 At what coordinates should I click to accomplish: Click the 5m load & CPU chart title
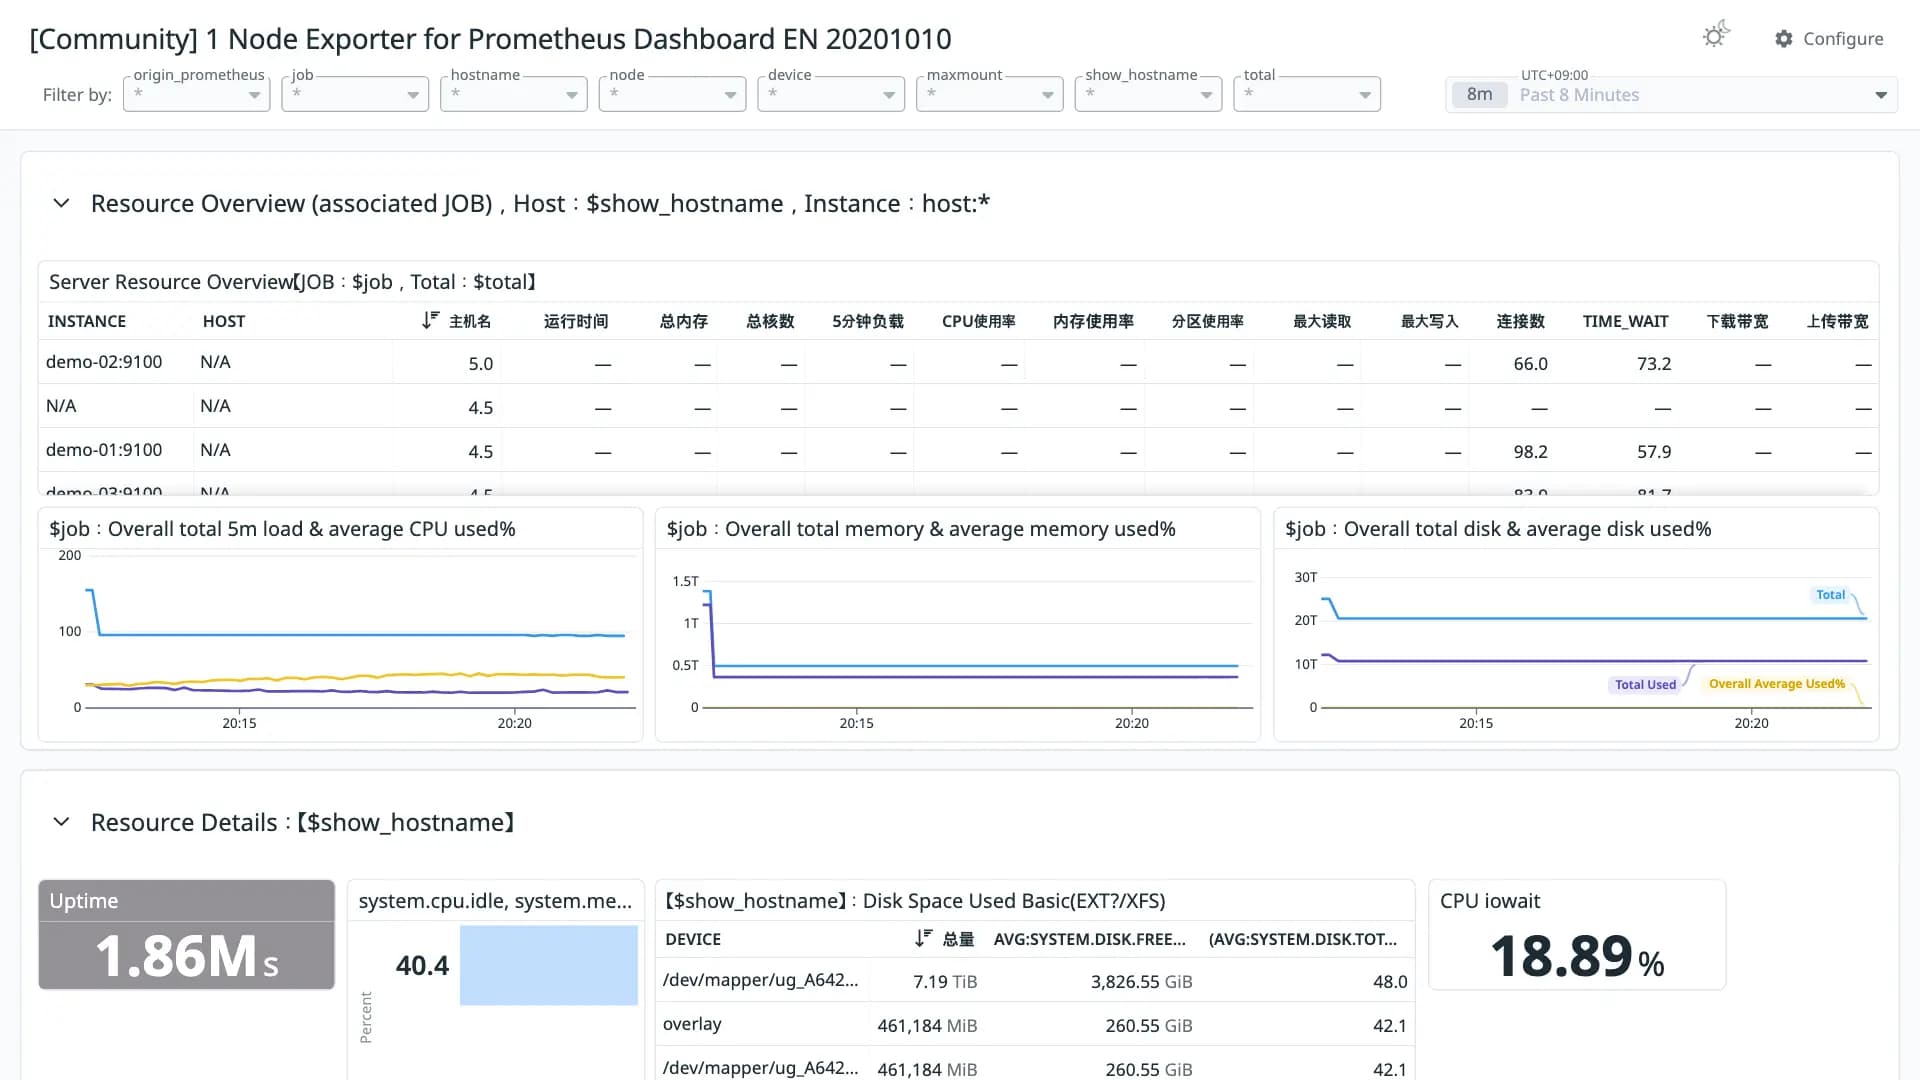coord(282,529)
